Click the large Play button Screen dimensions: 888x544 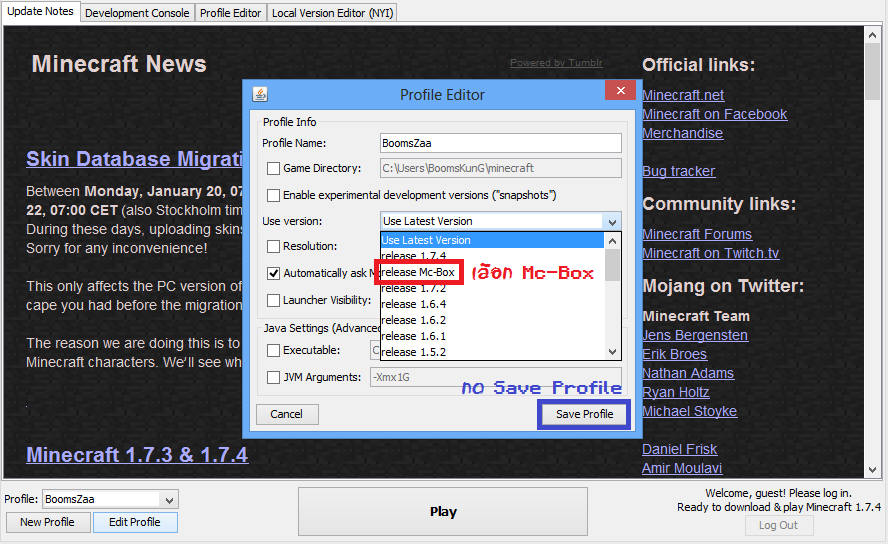443,512
